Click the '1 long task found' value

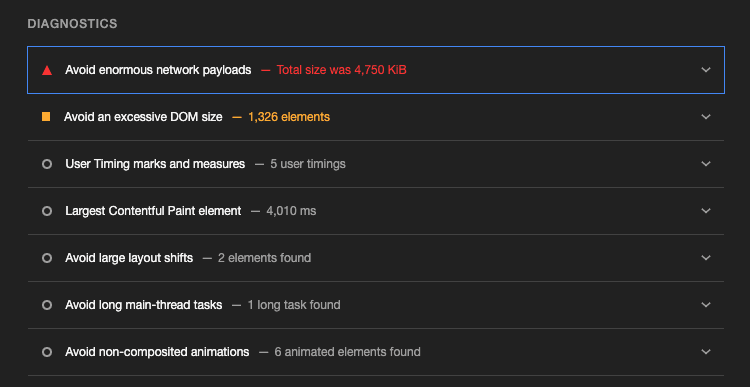[294, 305]
